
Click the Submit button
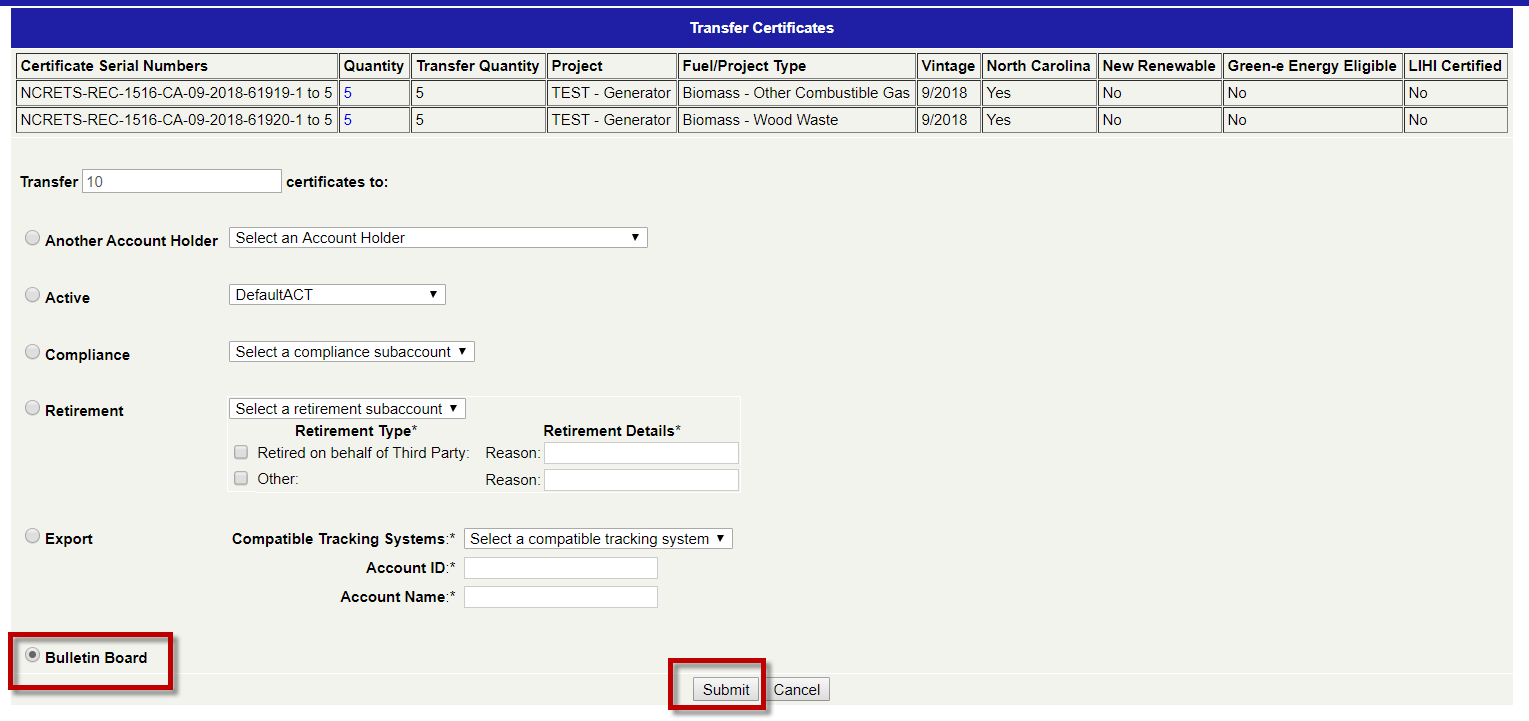coord(726,690)
